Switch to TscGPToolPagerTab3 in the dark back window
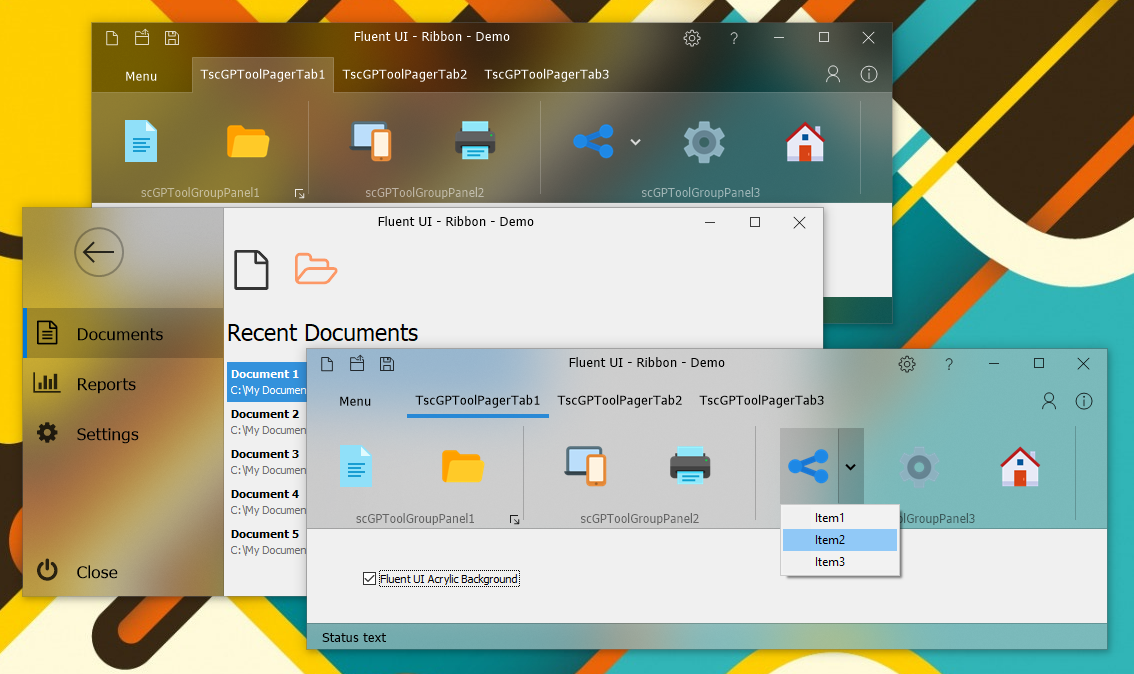The height and width of the screenshot is (674, 1134). [547, 74]
